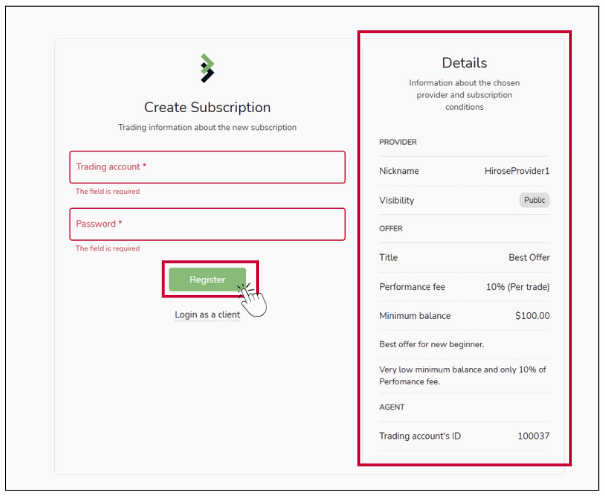Click the Details panel heading

(x=464, y=63)
